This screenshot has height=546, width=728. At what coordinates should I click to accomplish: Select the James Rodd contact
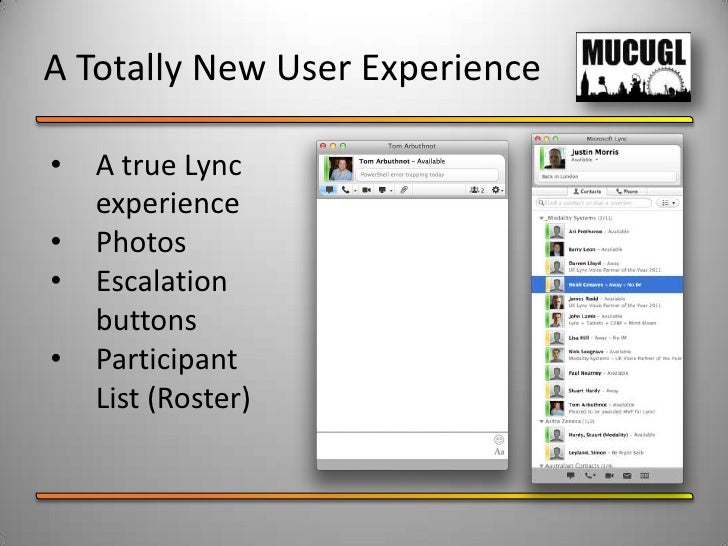(x=607, y=302)
